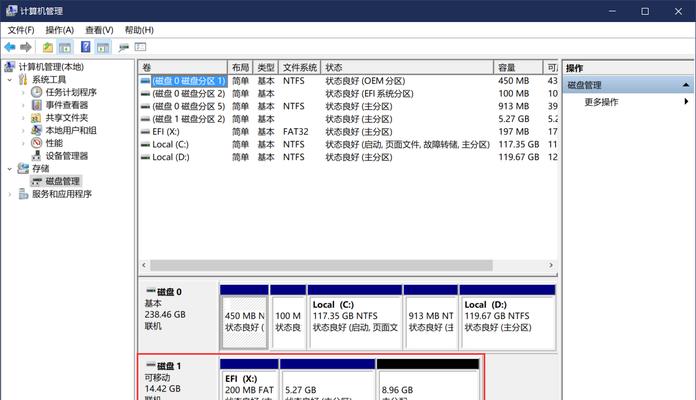
Task: Toggle the Show/Hide console tree icon
Action: click(x=65, y=47)
